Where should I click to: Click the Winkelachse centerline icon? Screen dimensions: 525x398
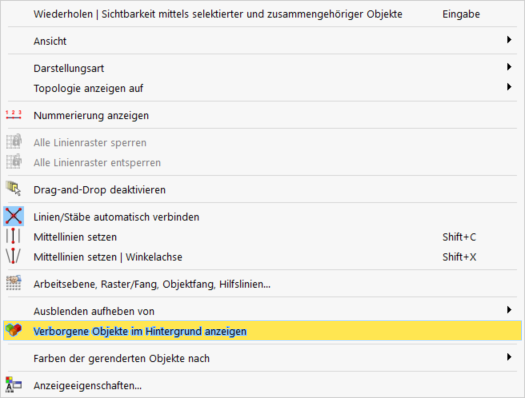click(x=13, y=256)
